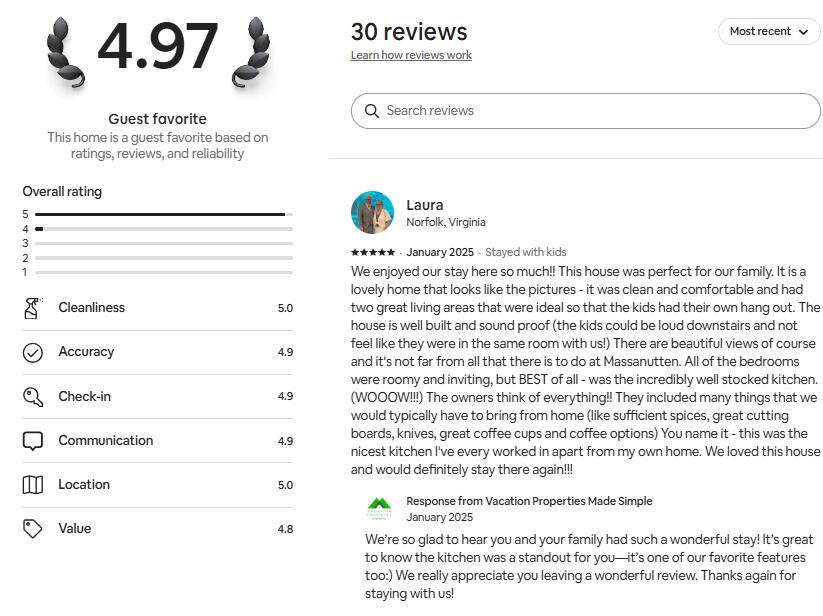Open the Most recent sort dropdown
This screenshot has width=823, height=616.
[x=768, y=31]
